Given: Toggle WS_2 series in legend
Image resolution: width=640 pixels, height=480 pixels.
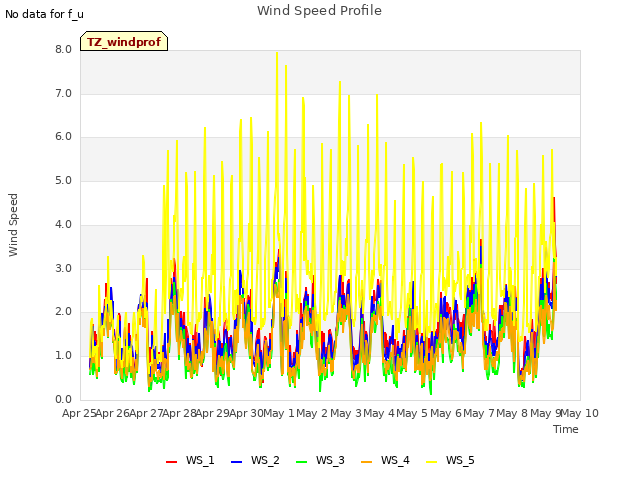Looking at the screenshot, I should click(255, 460).
